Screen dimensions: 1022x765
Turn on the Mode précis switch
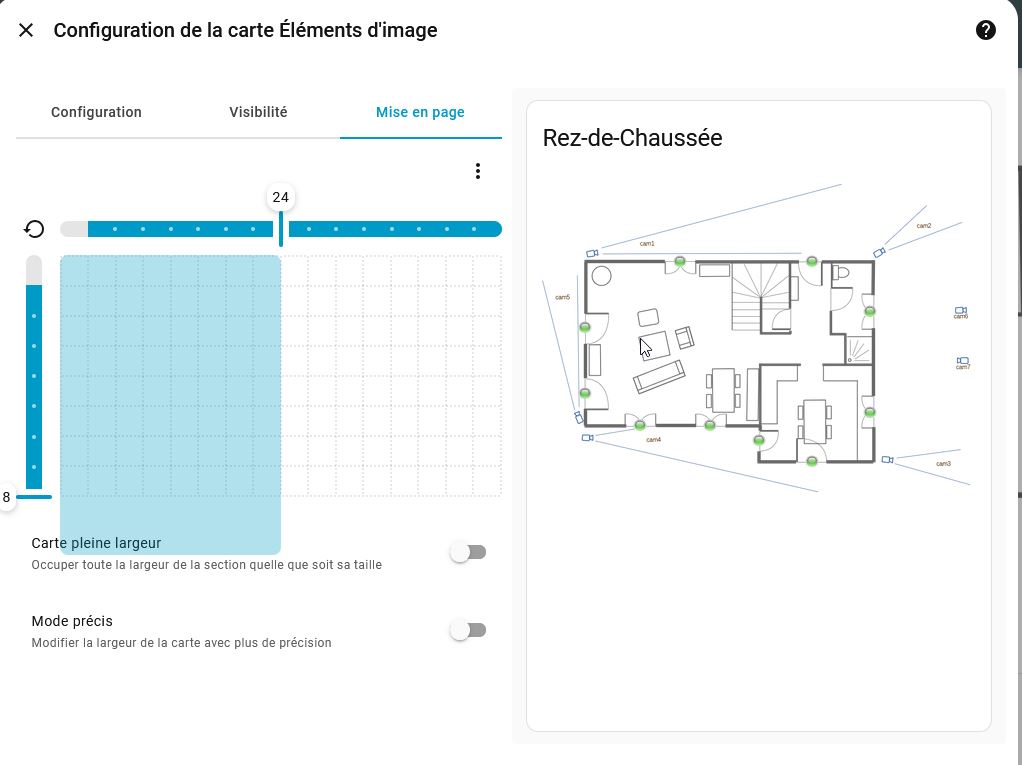click(x=468, y=630)
